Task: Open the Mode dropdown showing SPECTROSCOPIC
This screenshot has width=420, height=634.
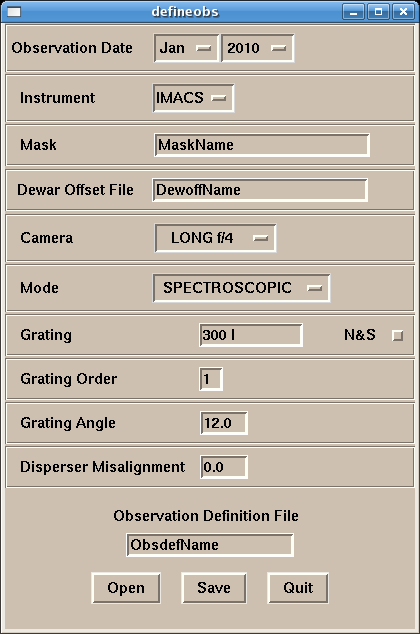Action: 241,288
